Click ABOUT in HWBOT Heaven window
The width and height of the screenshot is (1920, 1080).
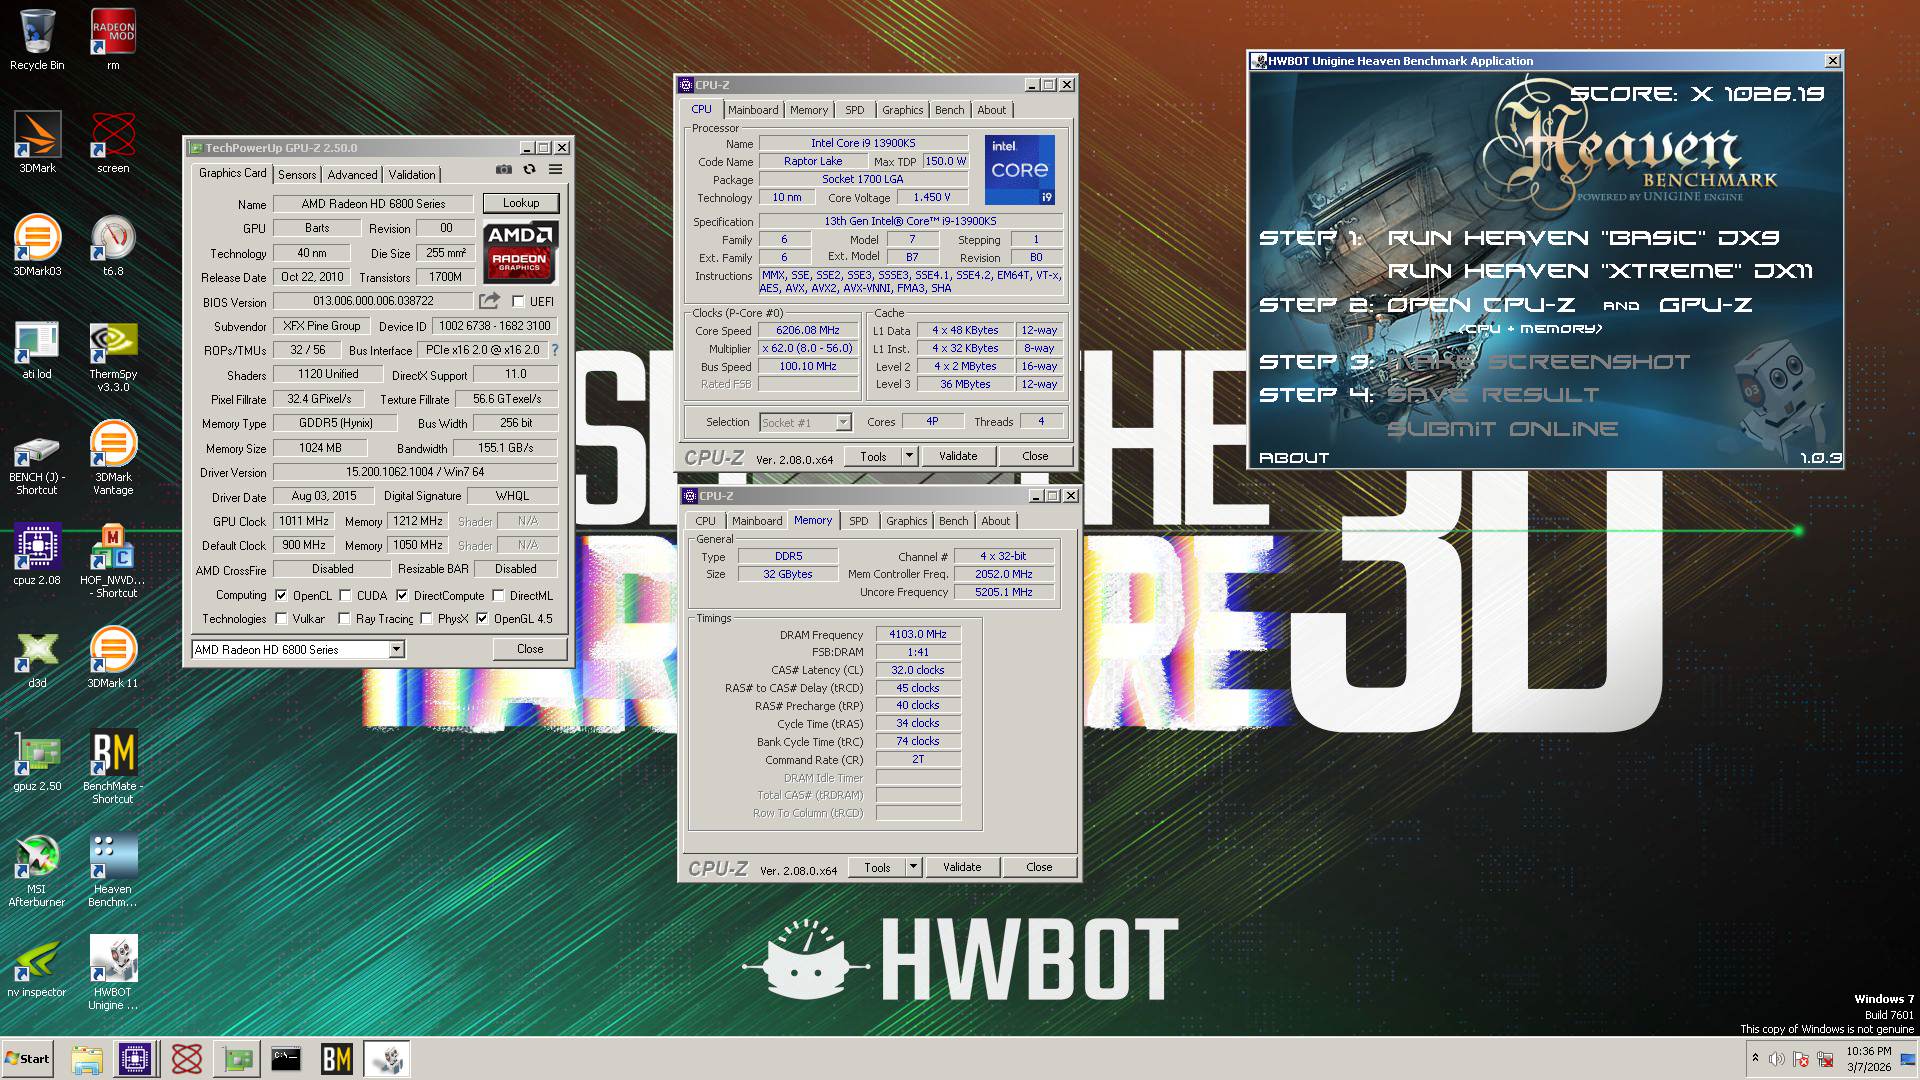[x=1294, y=458]
